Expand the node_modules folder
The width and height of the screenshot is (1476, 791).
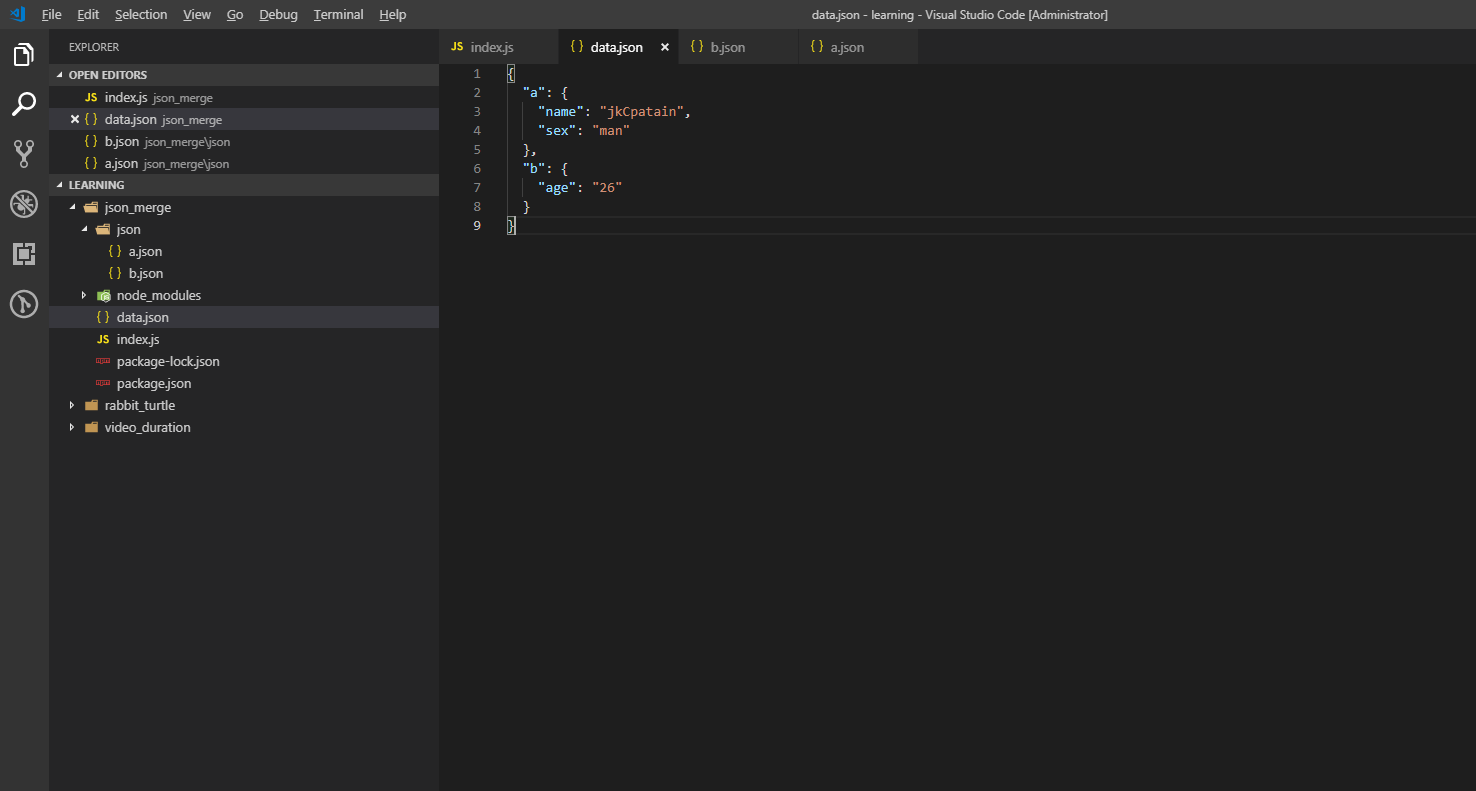(x=84, y=296)
